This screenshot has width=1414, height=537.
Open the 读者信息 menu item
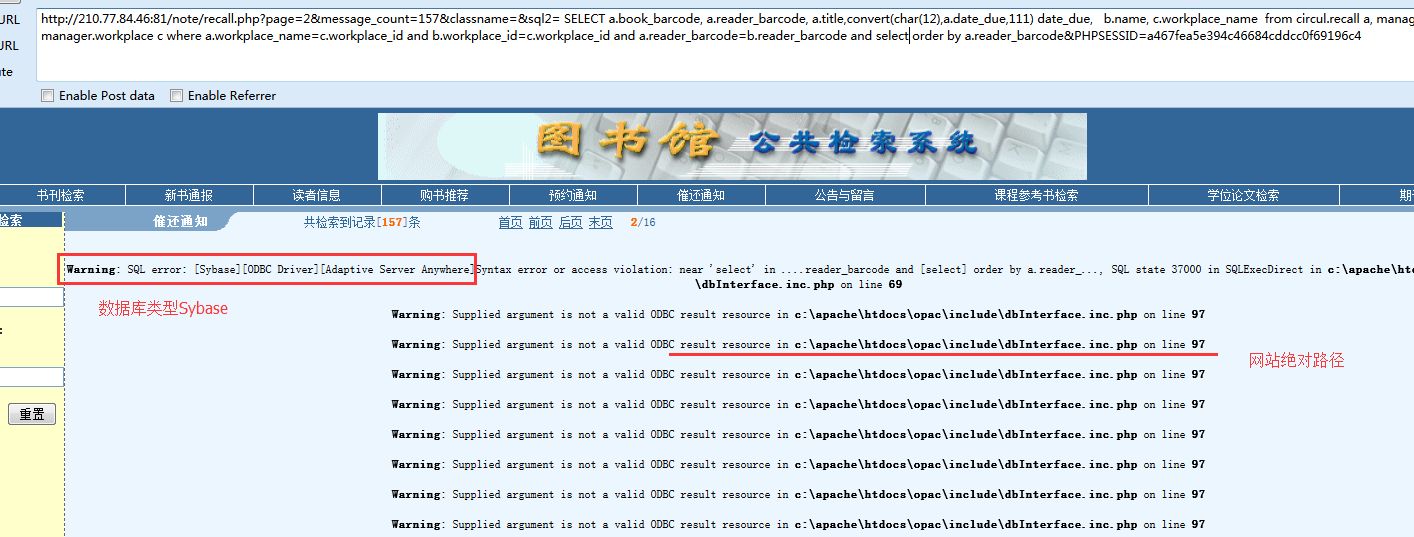click(317, 195)
